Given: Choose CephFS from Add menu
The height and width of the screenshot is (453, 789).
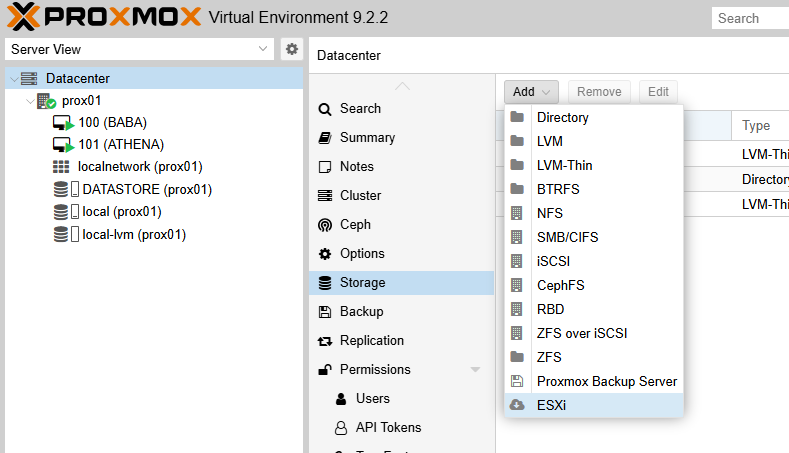Looking at the screenshot, I should [594, 285].
